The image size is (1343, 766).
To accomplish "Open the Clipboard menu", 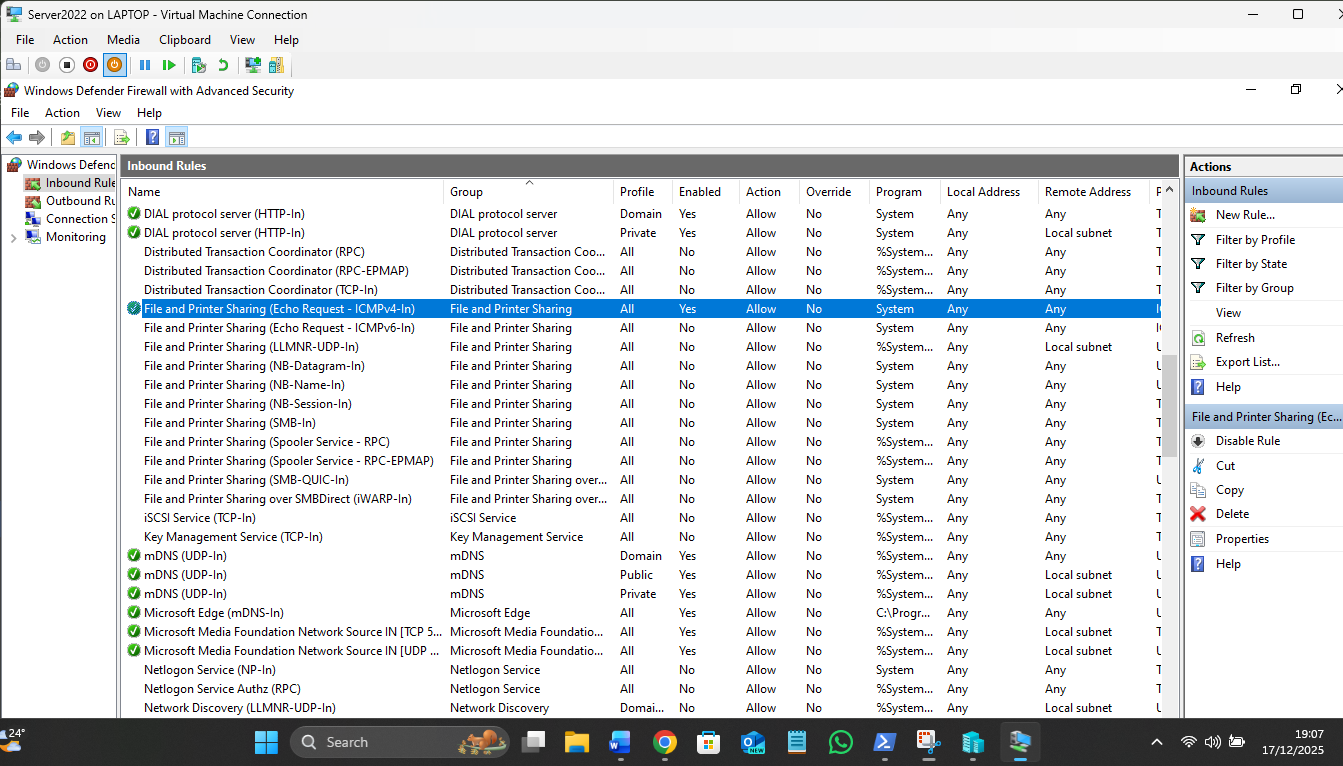I will click(185, 40).
